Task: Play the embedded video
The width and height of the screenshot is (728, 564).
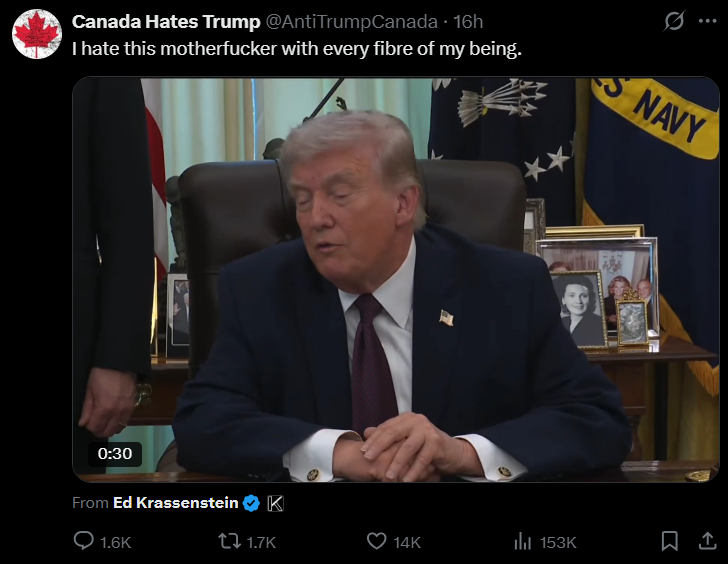Action: [x=396, y=280]
